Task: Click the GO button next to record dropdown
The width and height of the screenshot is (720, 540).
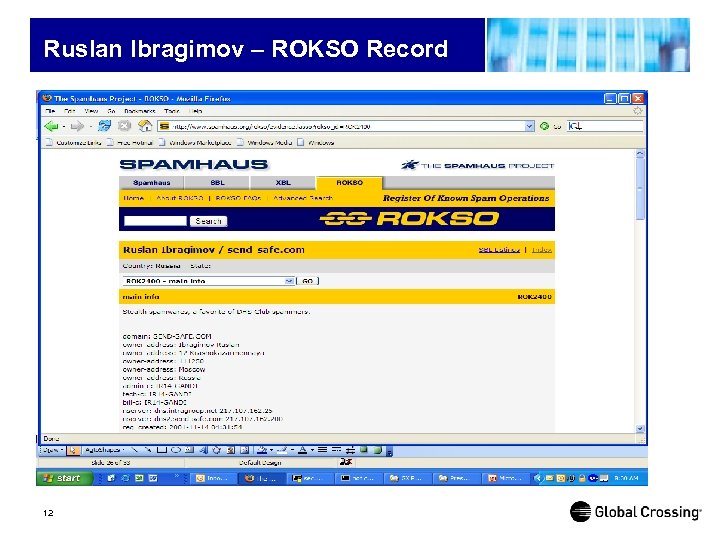Action: [x=308, y=281]
